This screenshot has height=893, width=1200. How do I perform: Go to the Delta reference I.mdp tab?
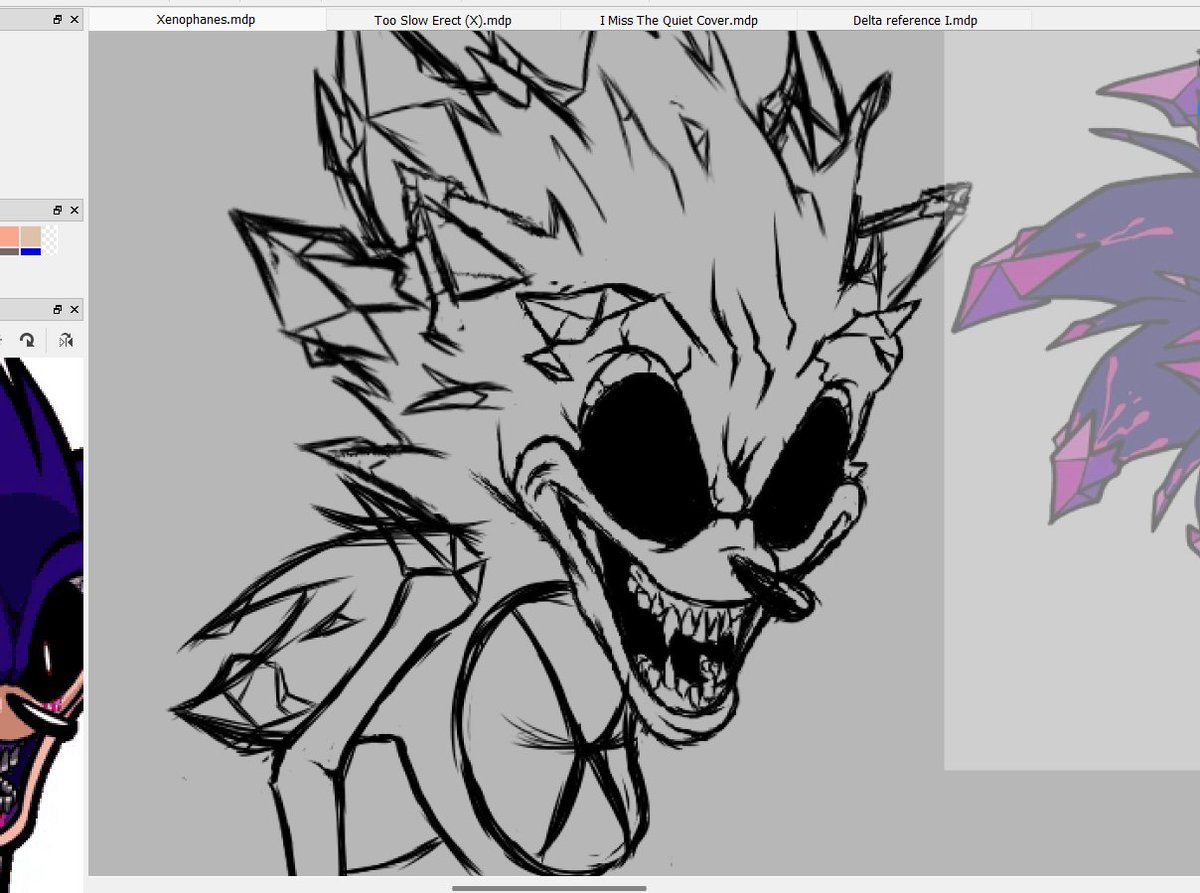click(x=915, y=20)
